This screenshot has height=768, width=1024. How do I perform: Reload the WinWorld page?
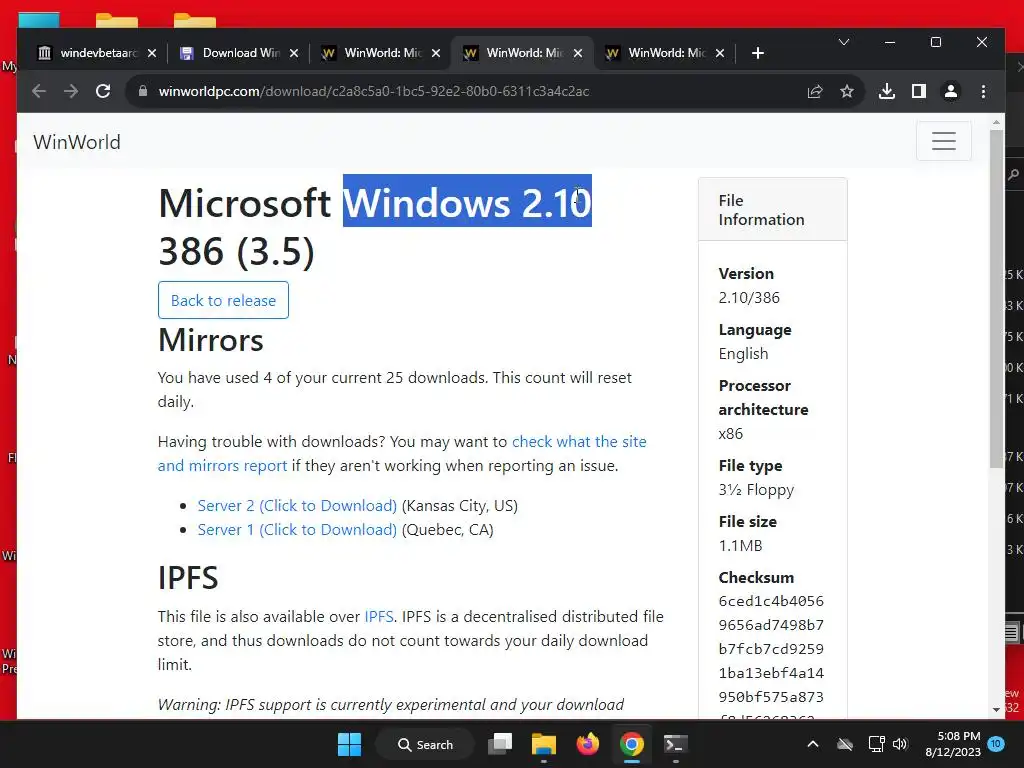click(x=103, y=91)
